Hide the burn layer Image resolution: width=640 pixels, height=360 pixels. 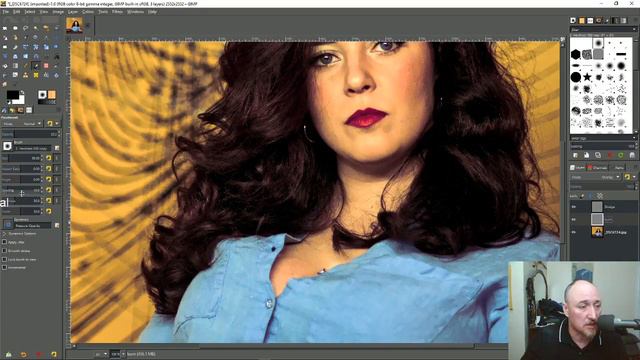[x=573, y=219]
